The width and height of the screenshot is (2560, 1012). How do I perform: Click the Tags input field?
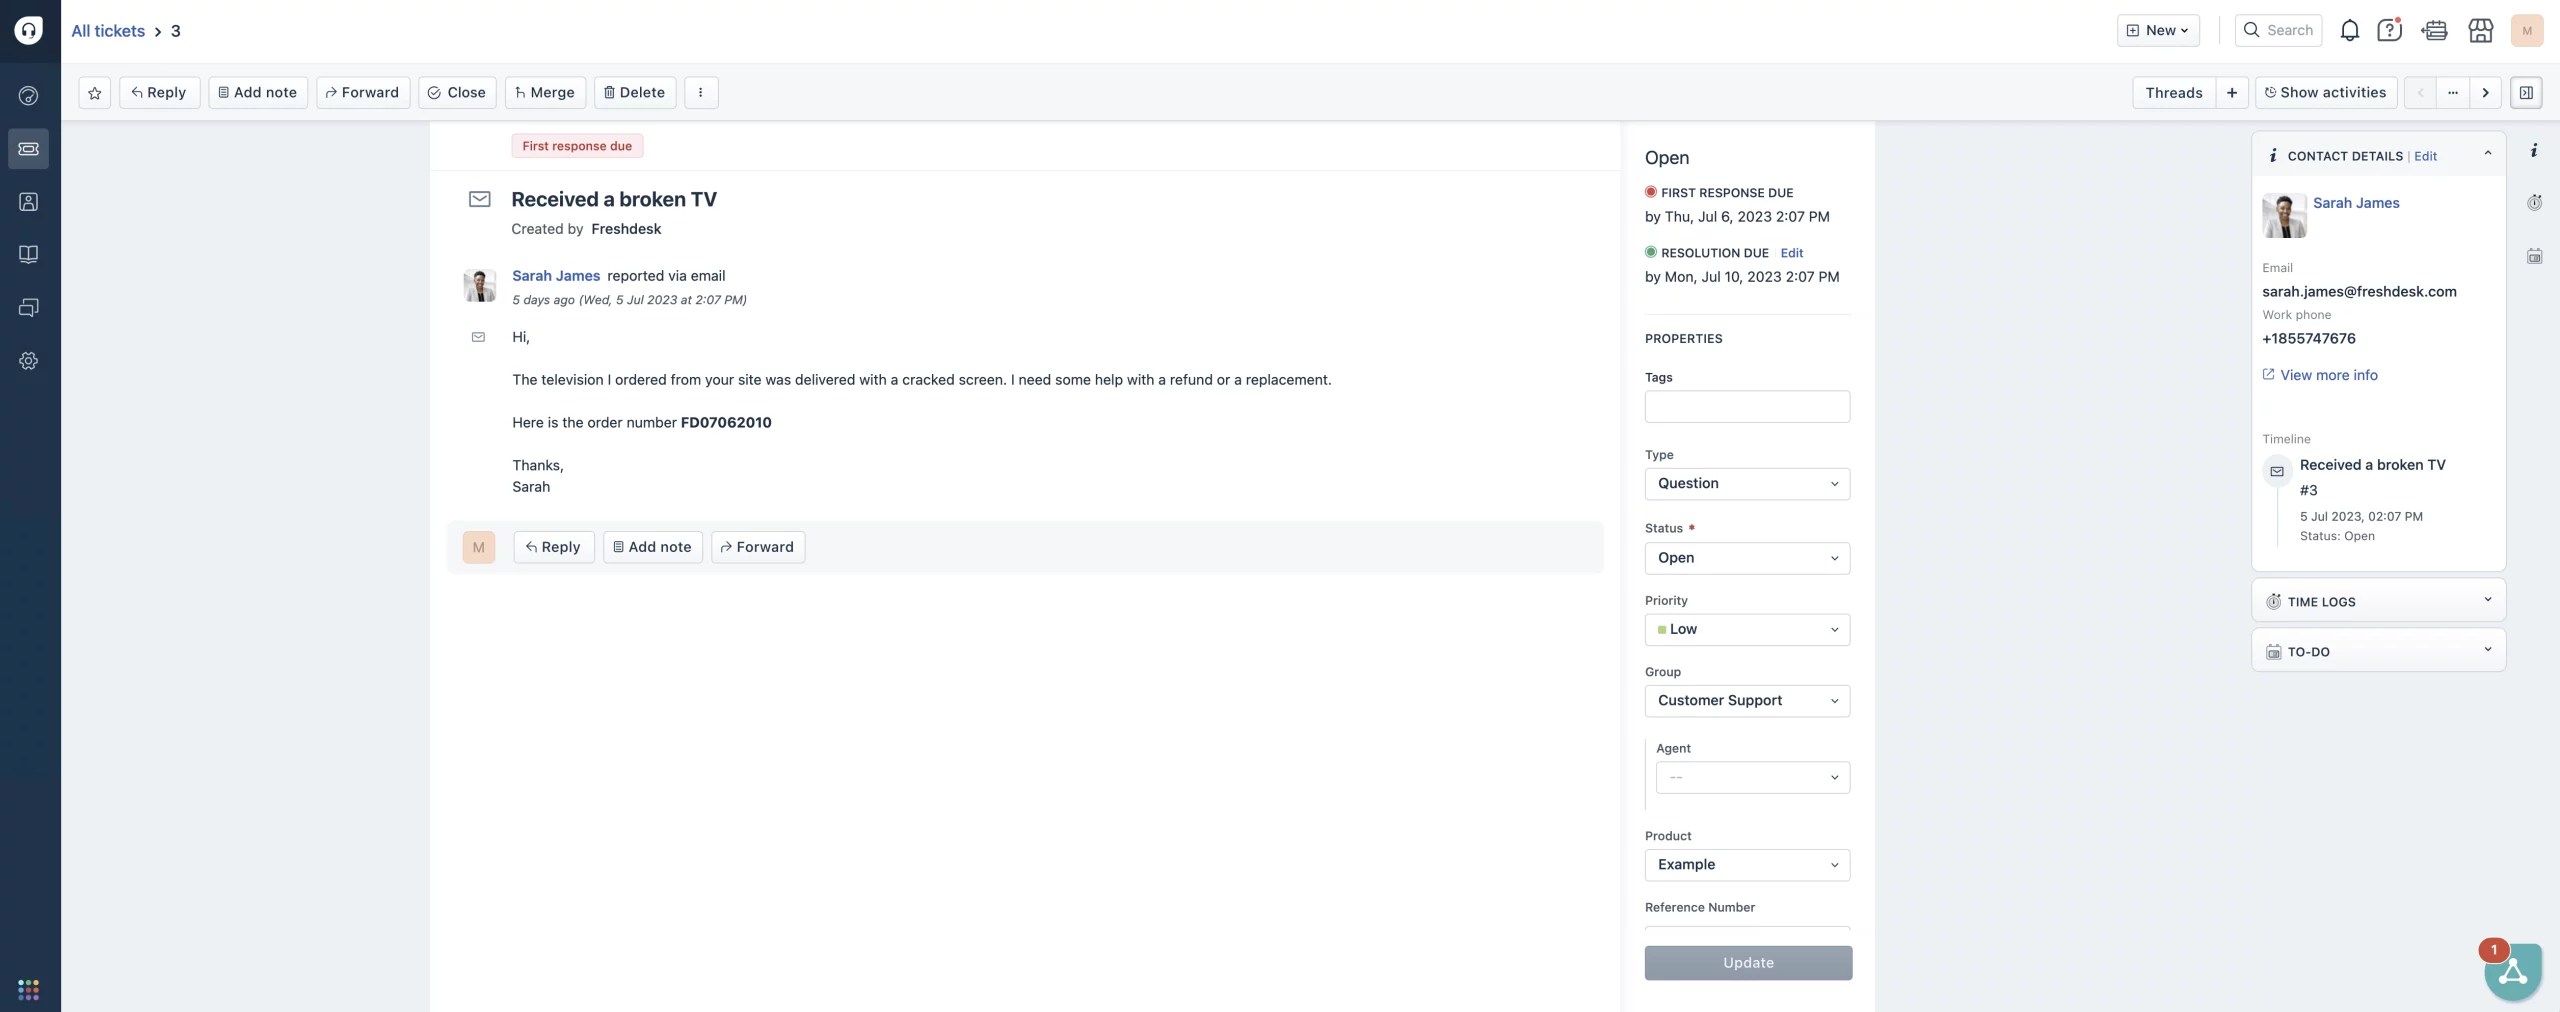pyautogui.click(x=1746, y=407)
